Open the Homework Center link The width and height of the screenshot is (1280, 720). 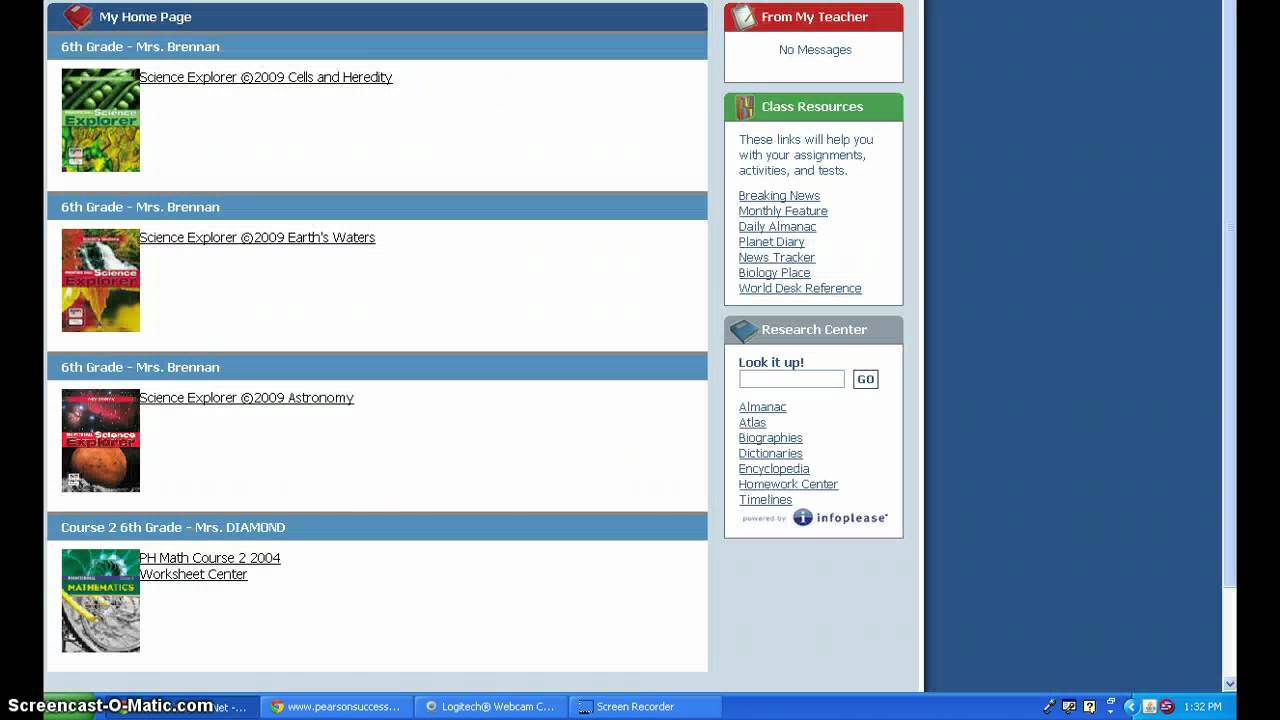click(788, 484)
